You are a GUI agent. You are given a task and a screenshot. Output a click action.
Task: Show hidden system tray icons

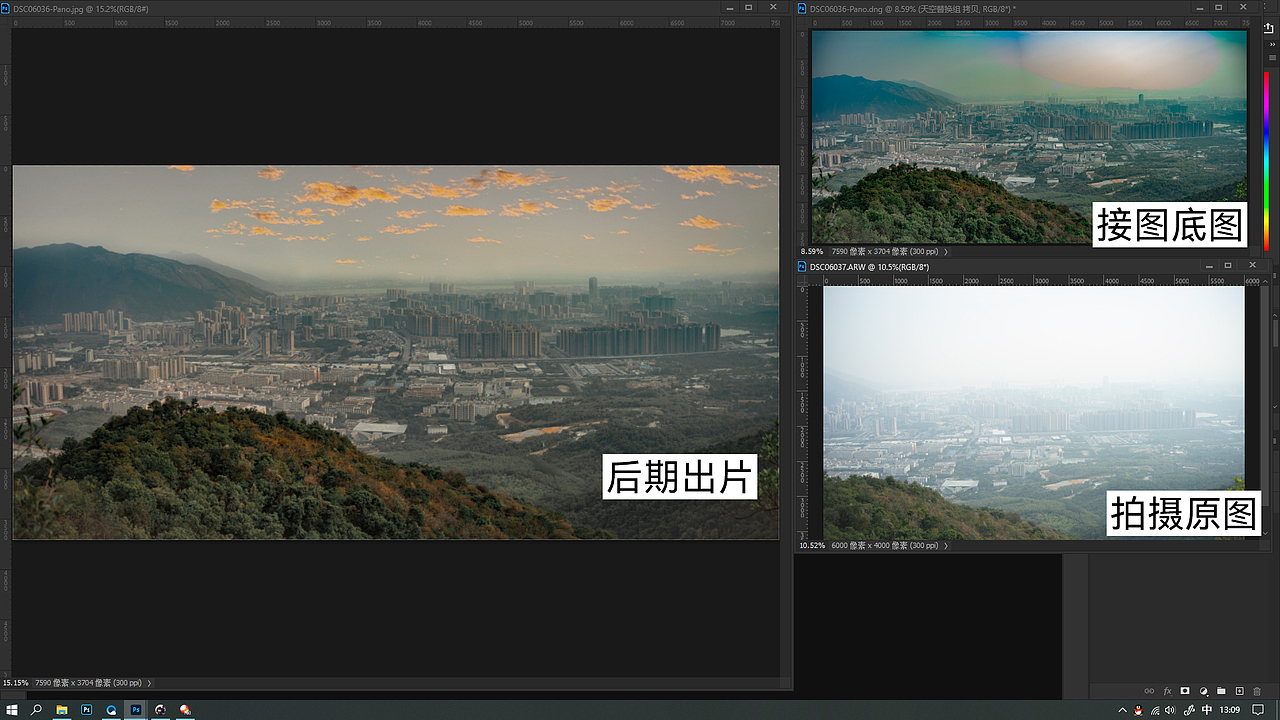(1123, 710)
